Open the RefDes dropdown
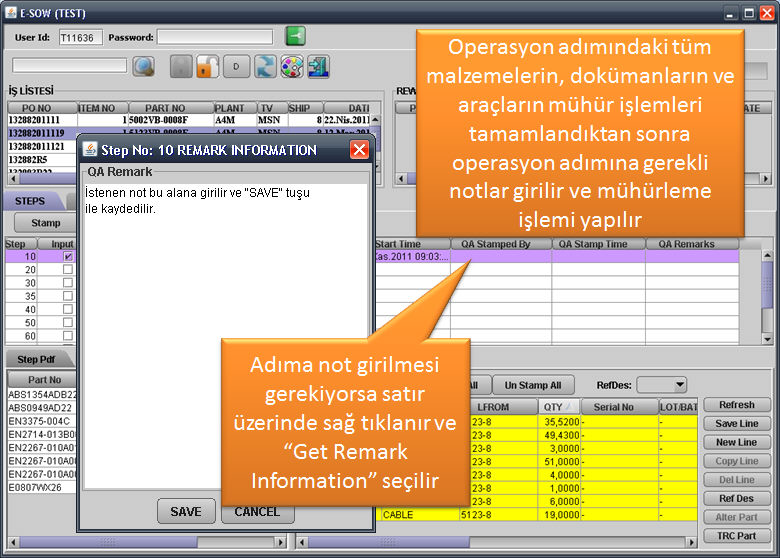Image resolution: width=780 pixels, height=558 pixels. tap(662, 384)
